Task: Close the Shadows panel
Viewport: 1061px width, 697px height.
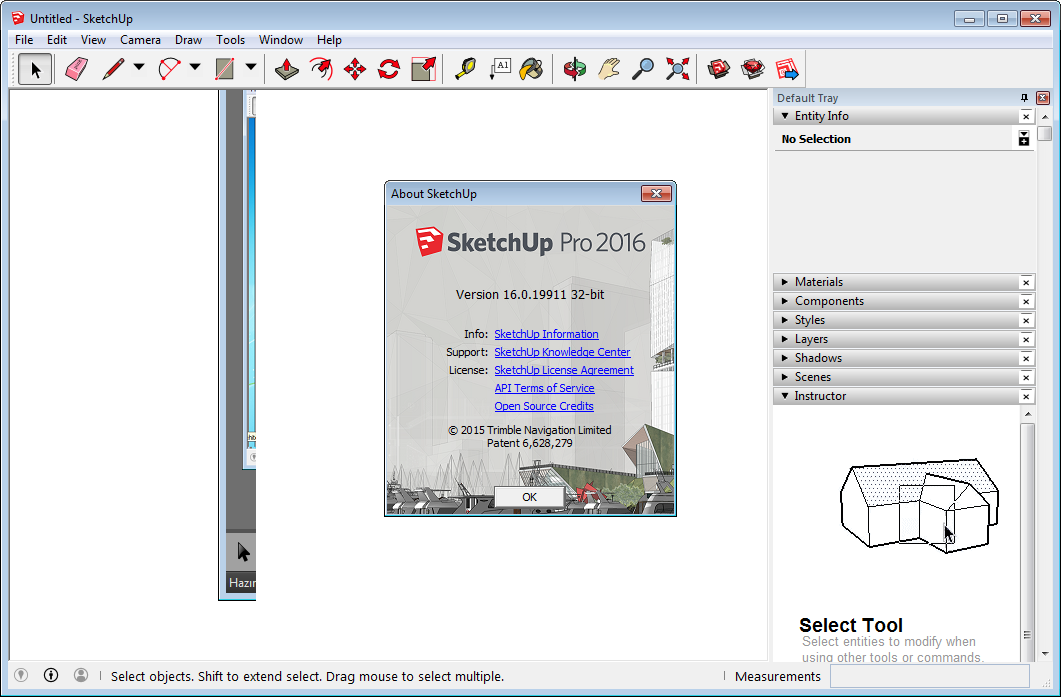Action: 1026,358
